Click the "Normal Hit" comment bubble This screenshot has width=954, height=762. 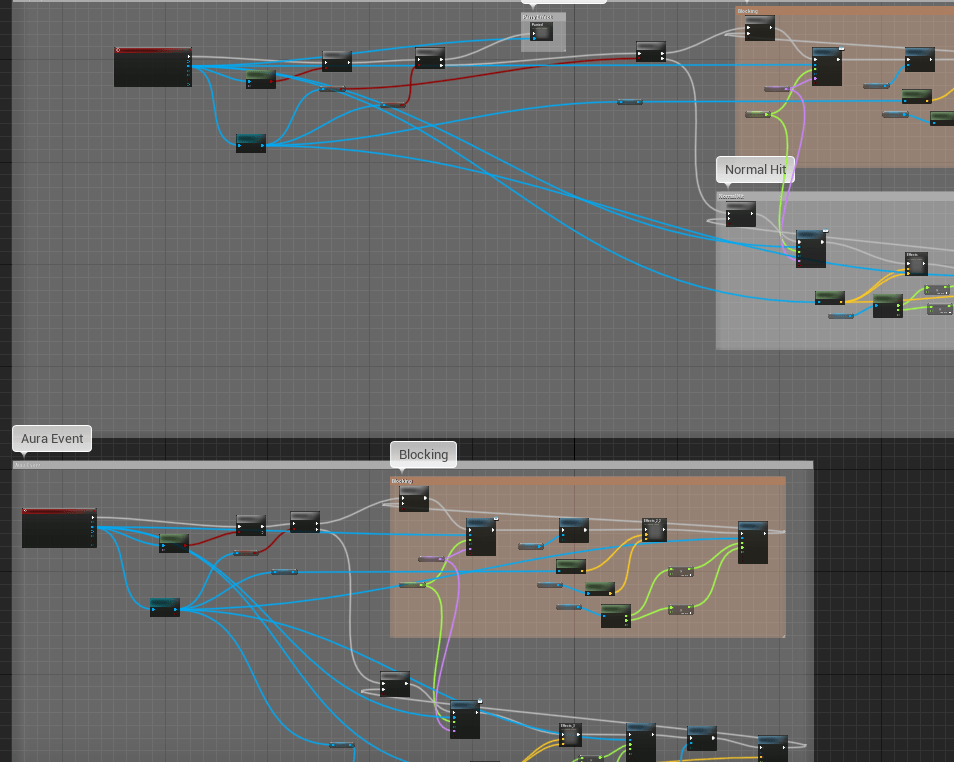pos(755,170)
